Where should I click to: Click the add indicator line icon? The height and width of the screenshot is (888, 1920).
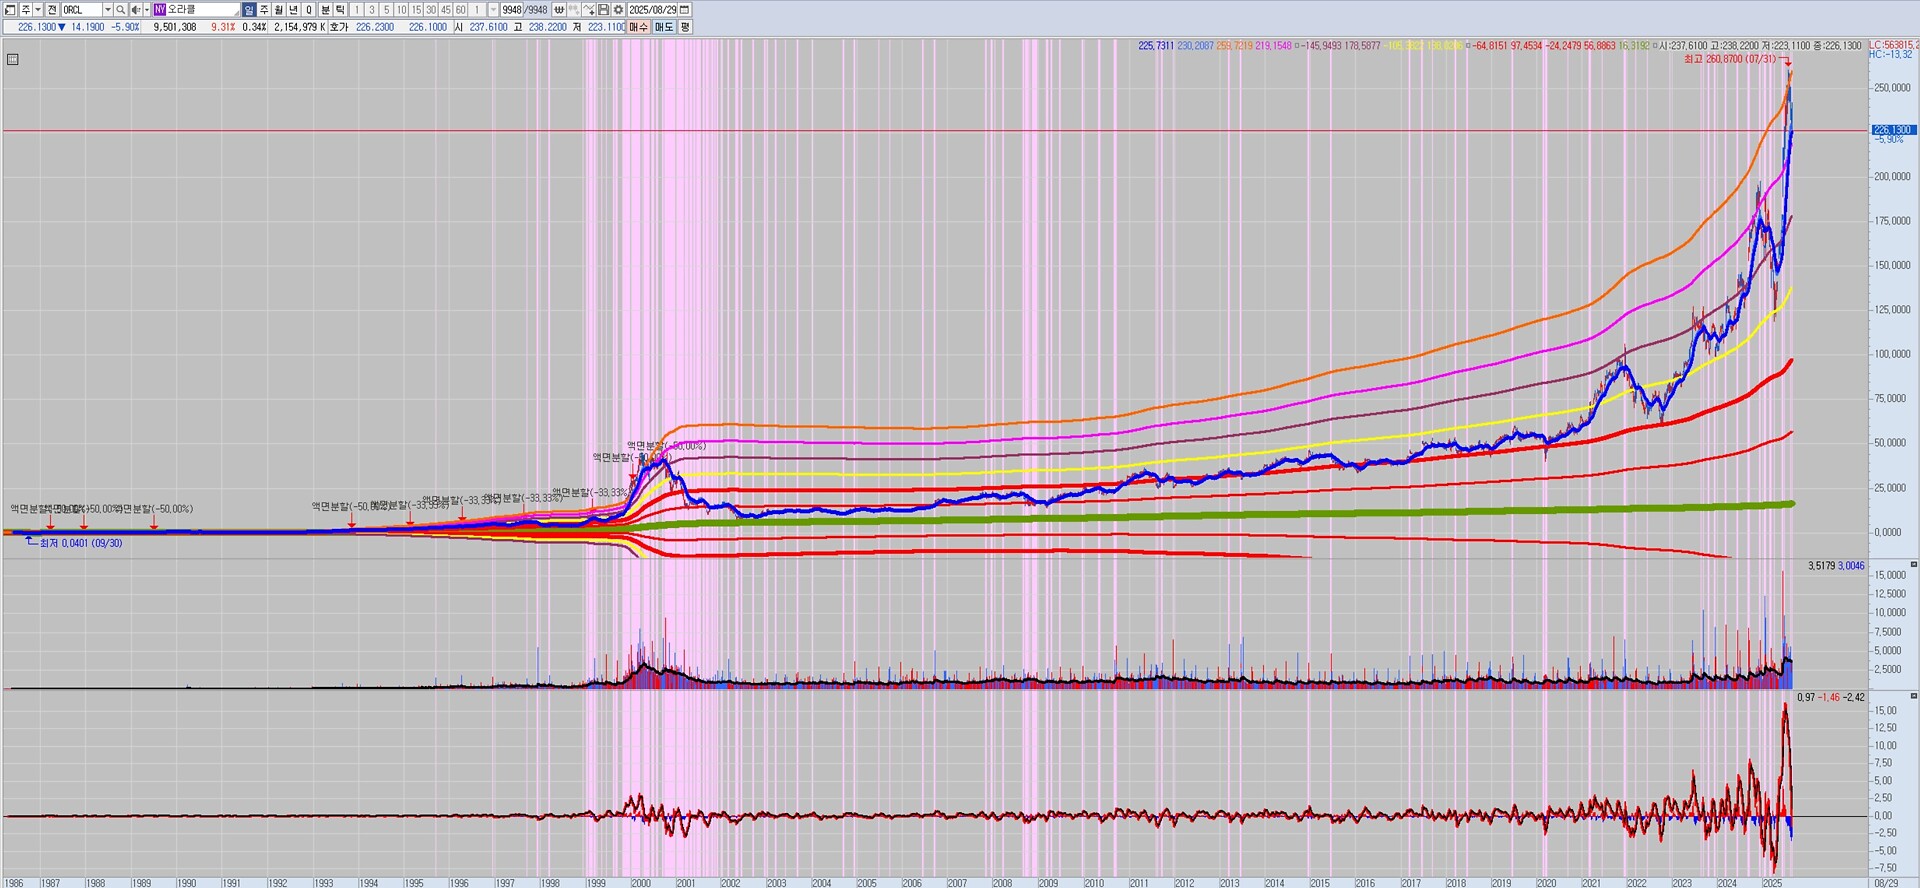pyautogui.click(x=589, y=10)
